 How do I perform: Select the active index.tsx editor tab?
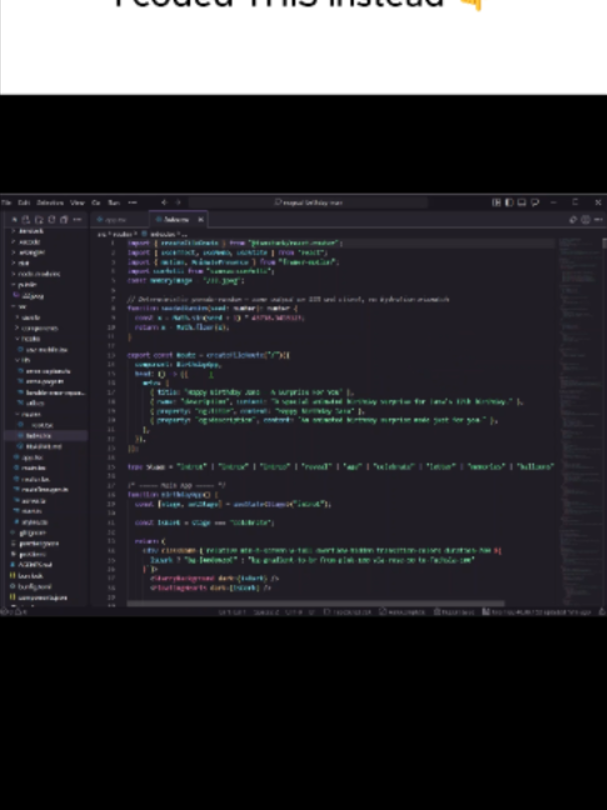[176, 220]
